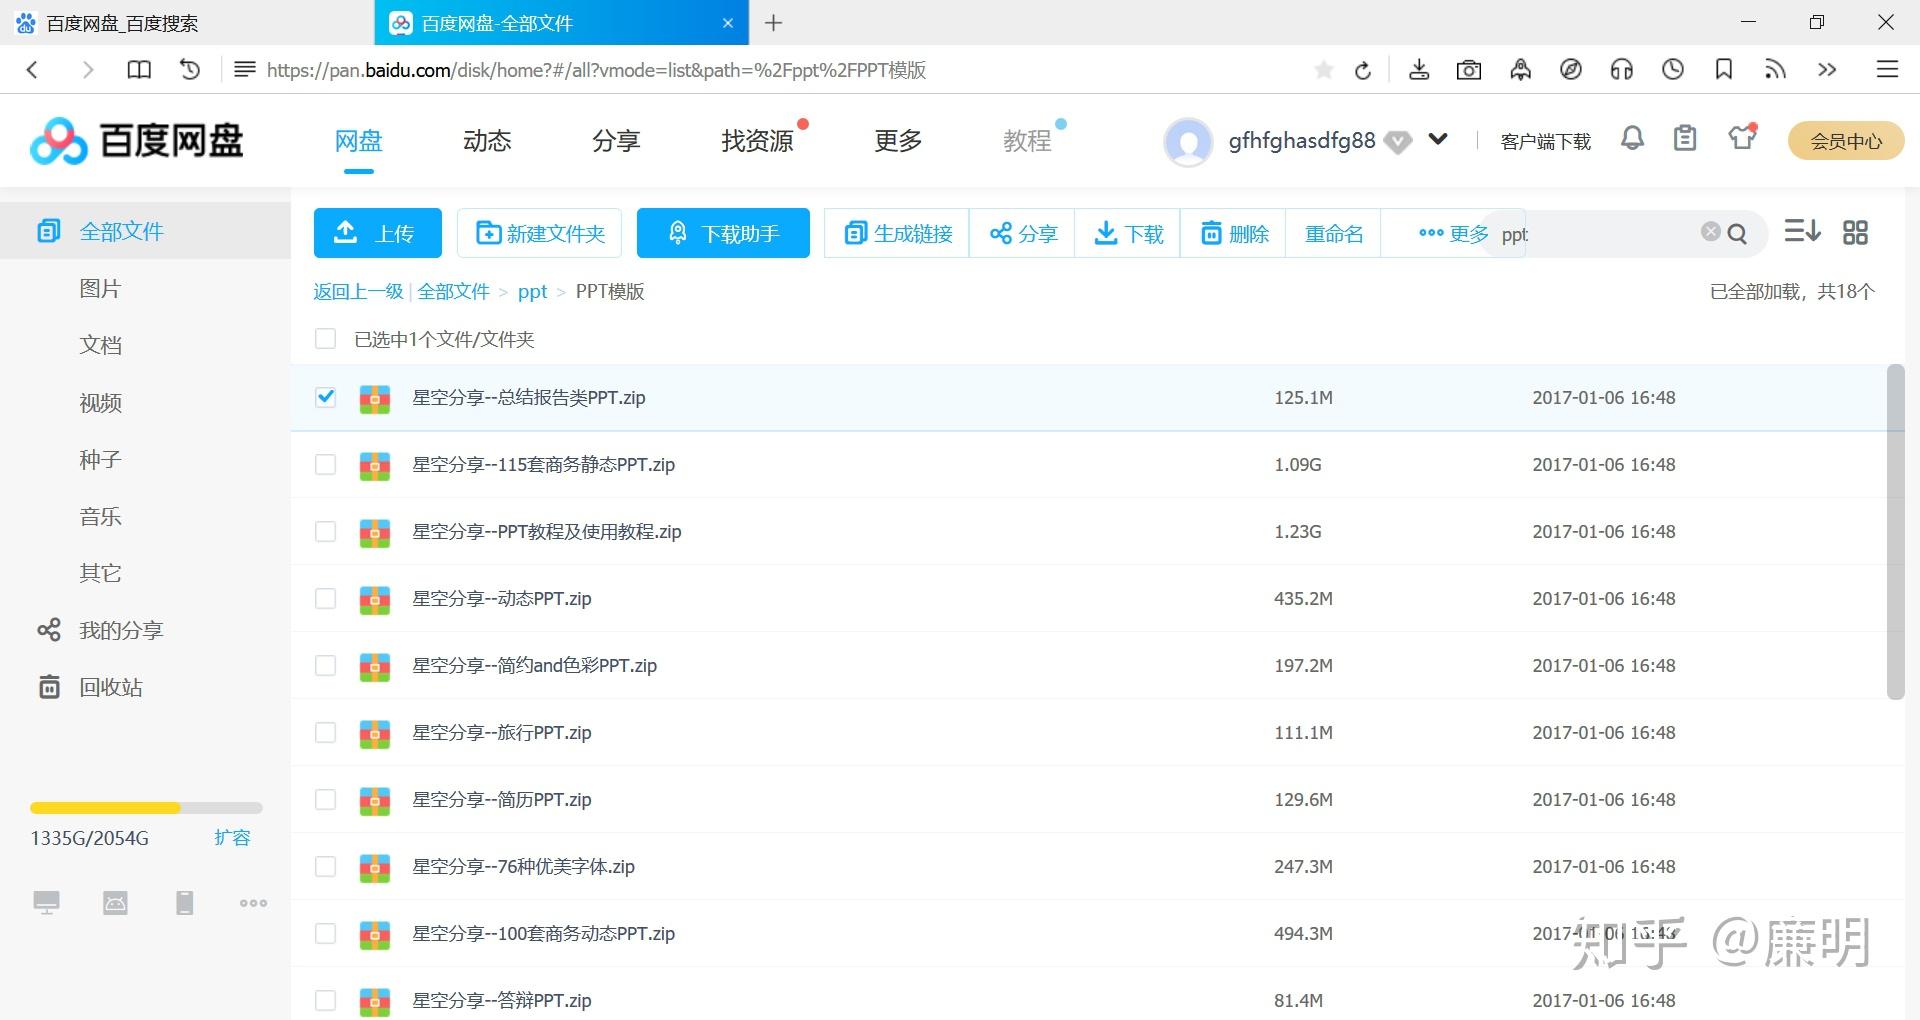
Task: Expand the browser toolbar overflow chevrons
Action: click(1827, 69)
